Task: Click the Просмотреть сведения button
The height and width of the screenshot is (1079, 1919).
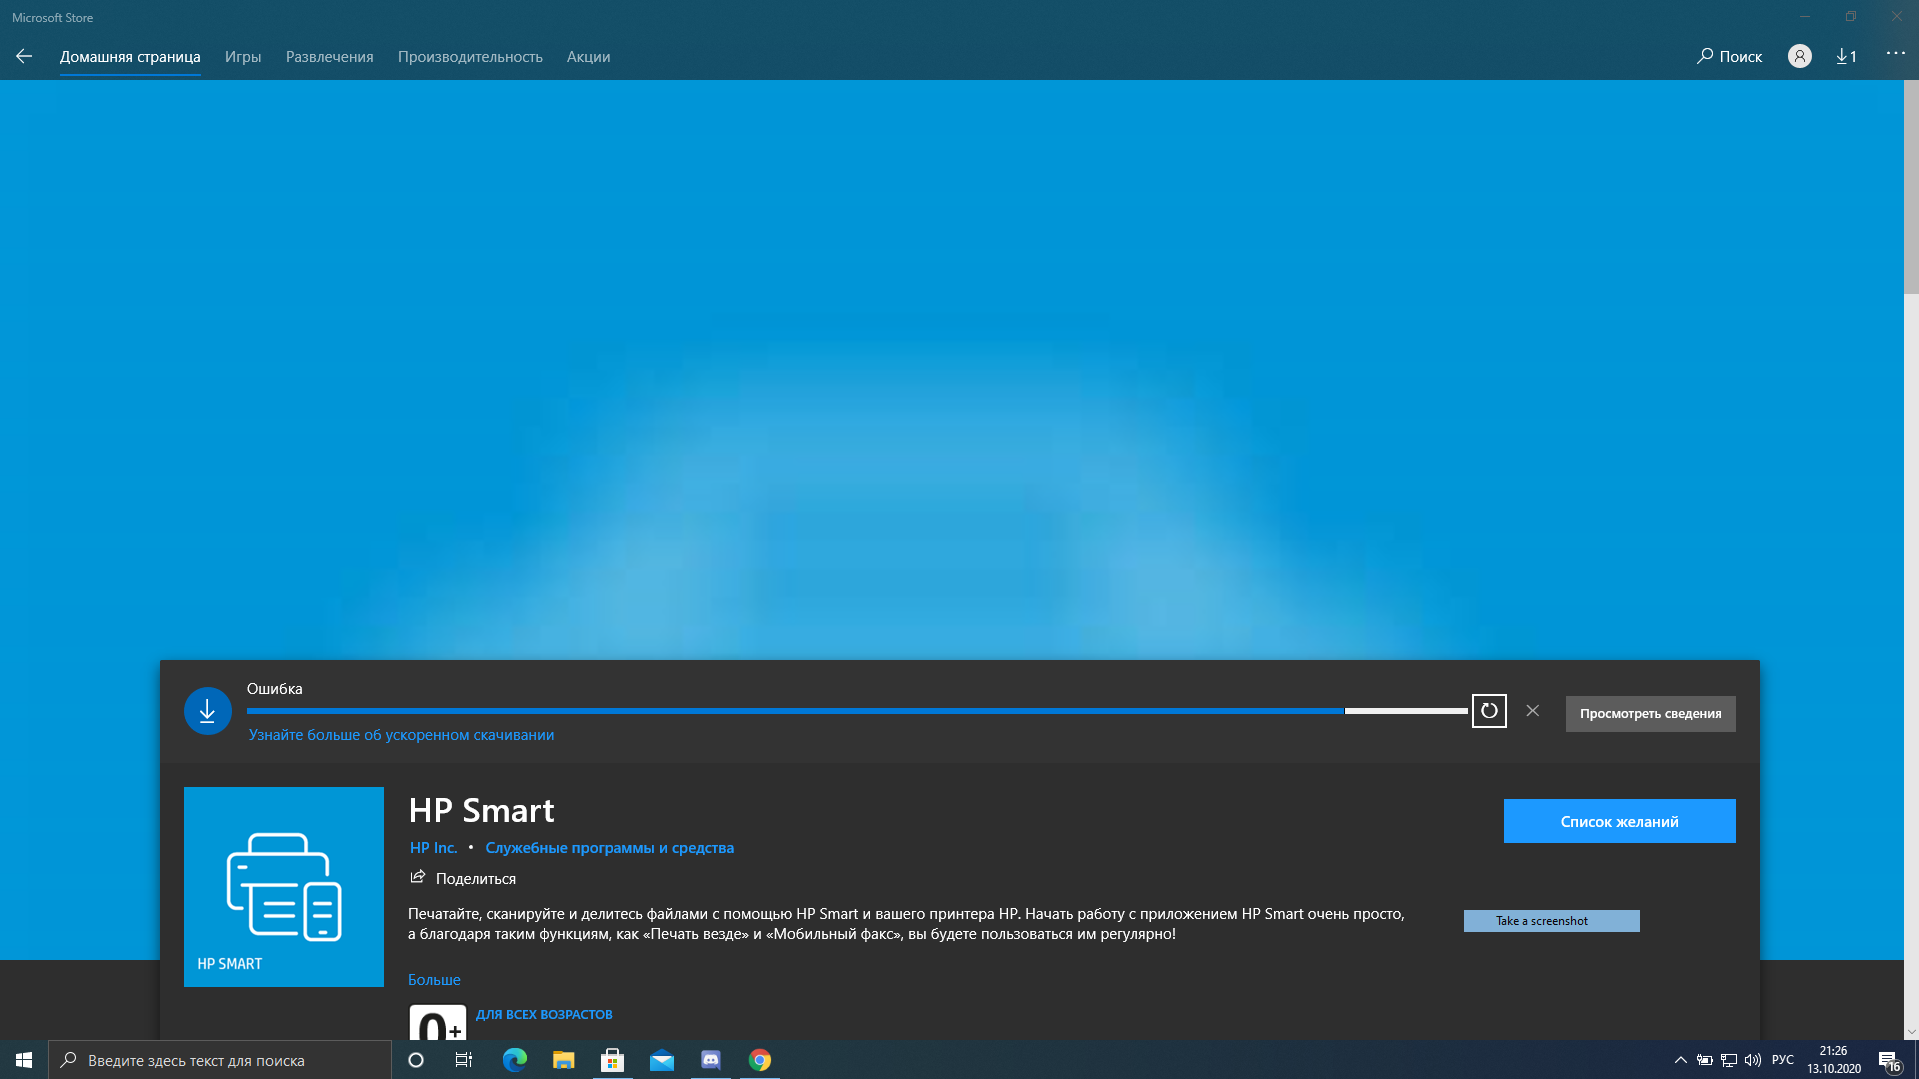Action: [1650, 714]
